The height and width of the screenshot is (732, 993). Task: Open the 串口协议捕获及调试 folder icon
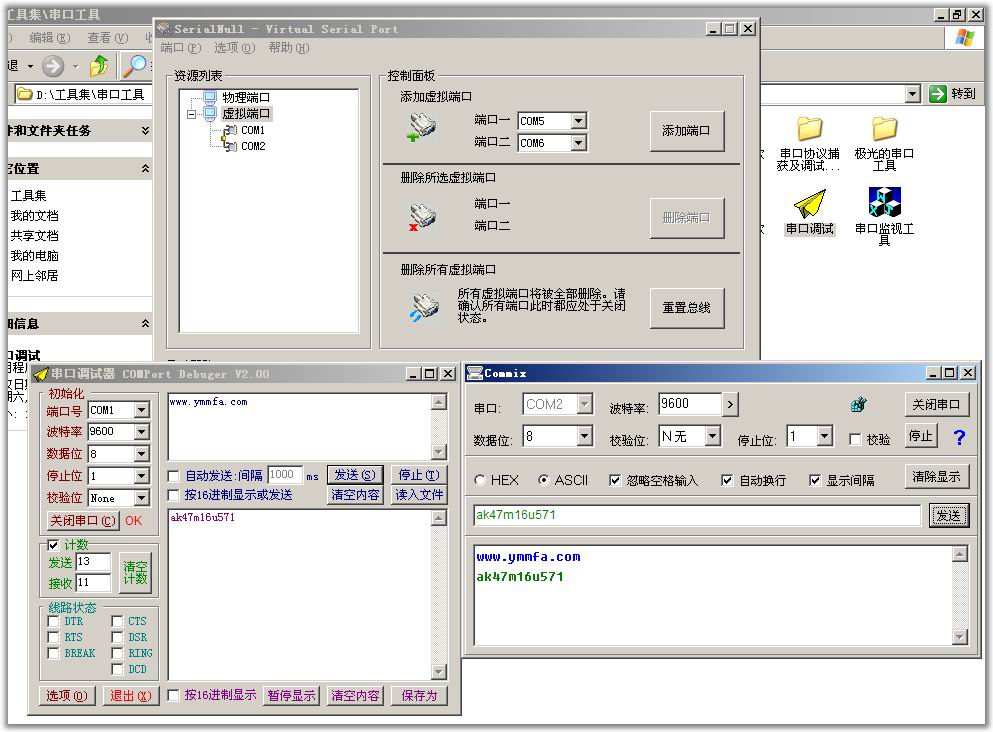point(809,129)
